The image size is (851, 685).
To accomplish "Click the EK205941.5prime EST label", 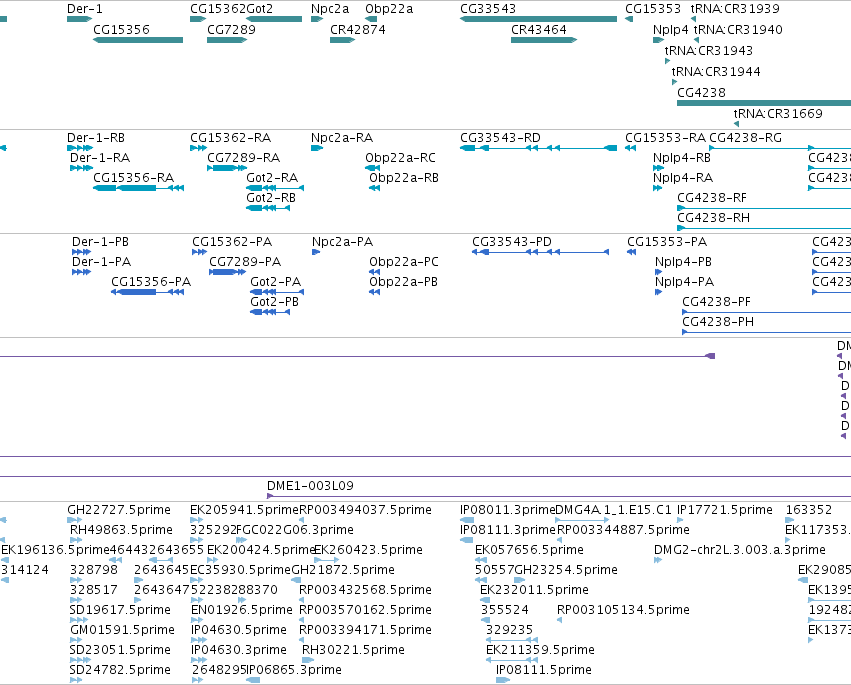I will click(x=244, y=510).
